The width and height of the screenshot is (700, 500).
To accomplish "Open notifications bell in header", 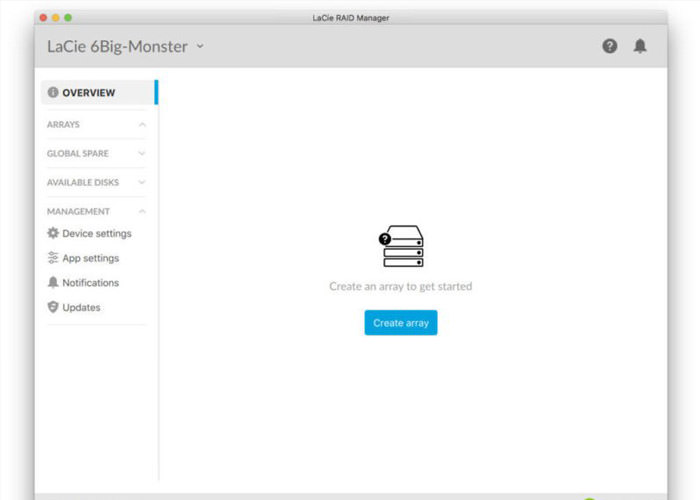I will coord(640,46).
